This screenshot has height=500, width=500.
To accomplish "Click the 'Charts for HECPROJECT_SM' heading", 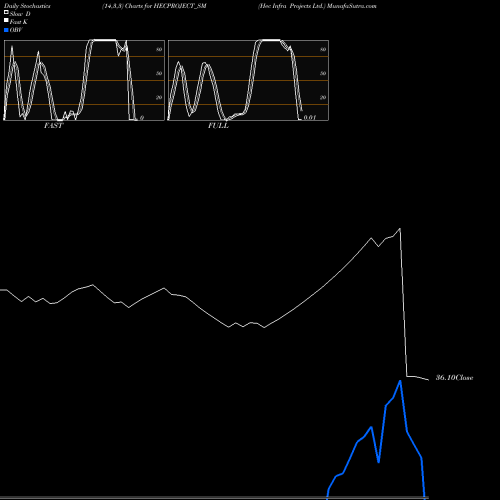I will coord(166,6).
